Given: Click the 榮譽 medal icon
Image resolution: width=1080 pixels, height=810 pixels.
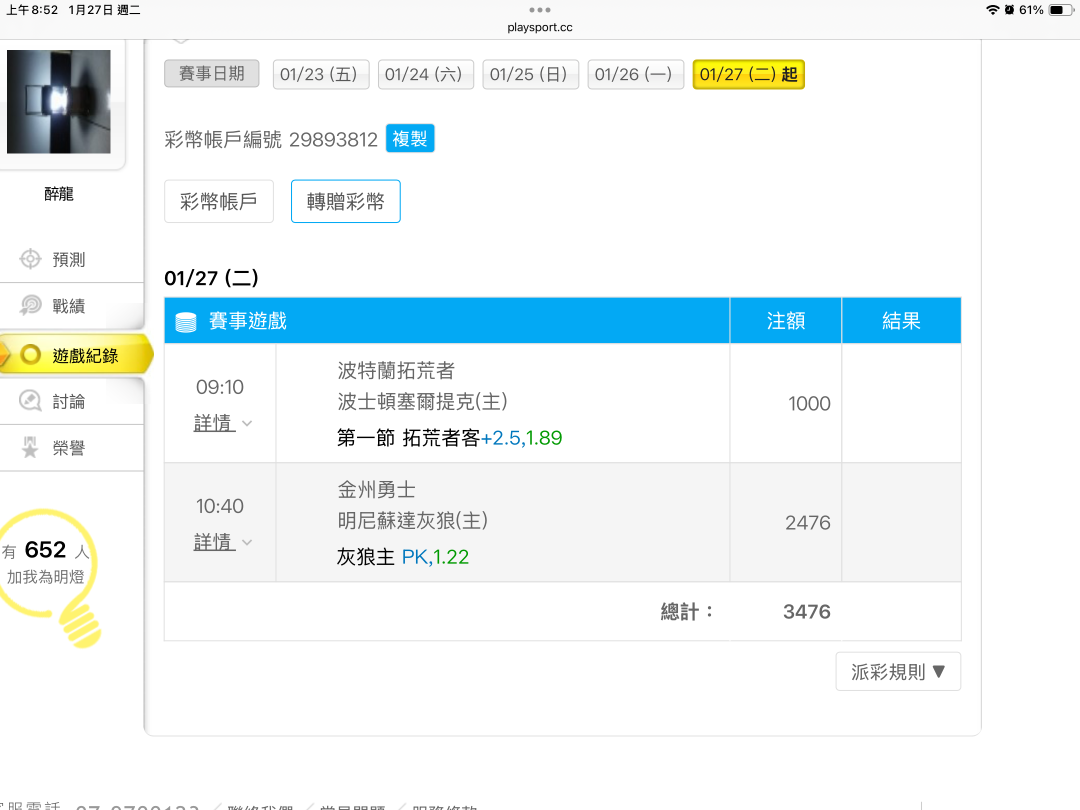Looking at the screenshot, I should (x=31, y=449).
